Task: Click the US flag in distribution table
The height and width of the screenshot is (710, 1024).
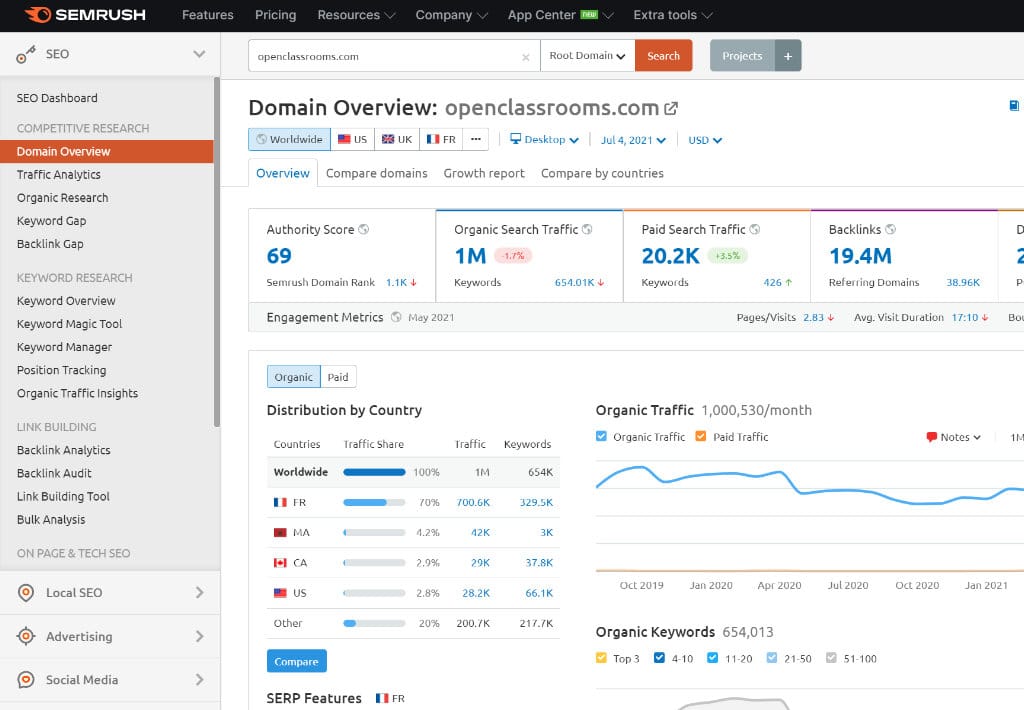Action: pyautogui.click(x=280, y=593)
